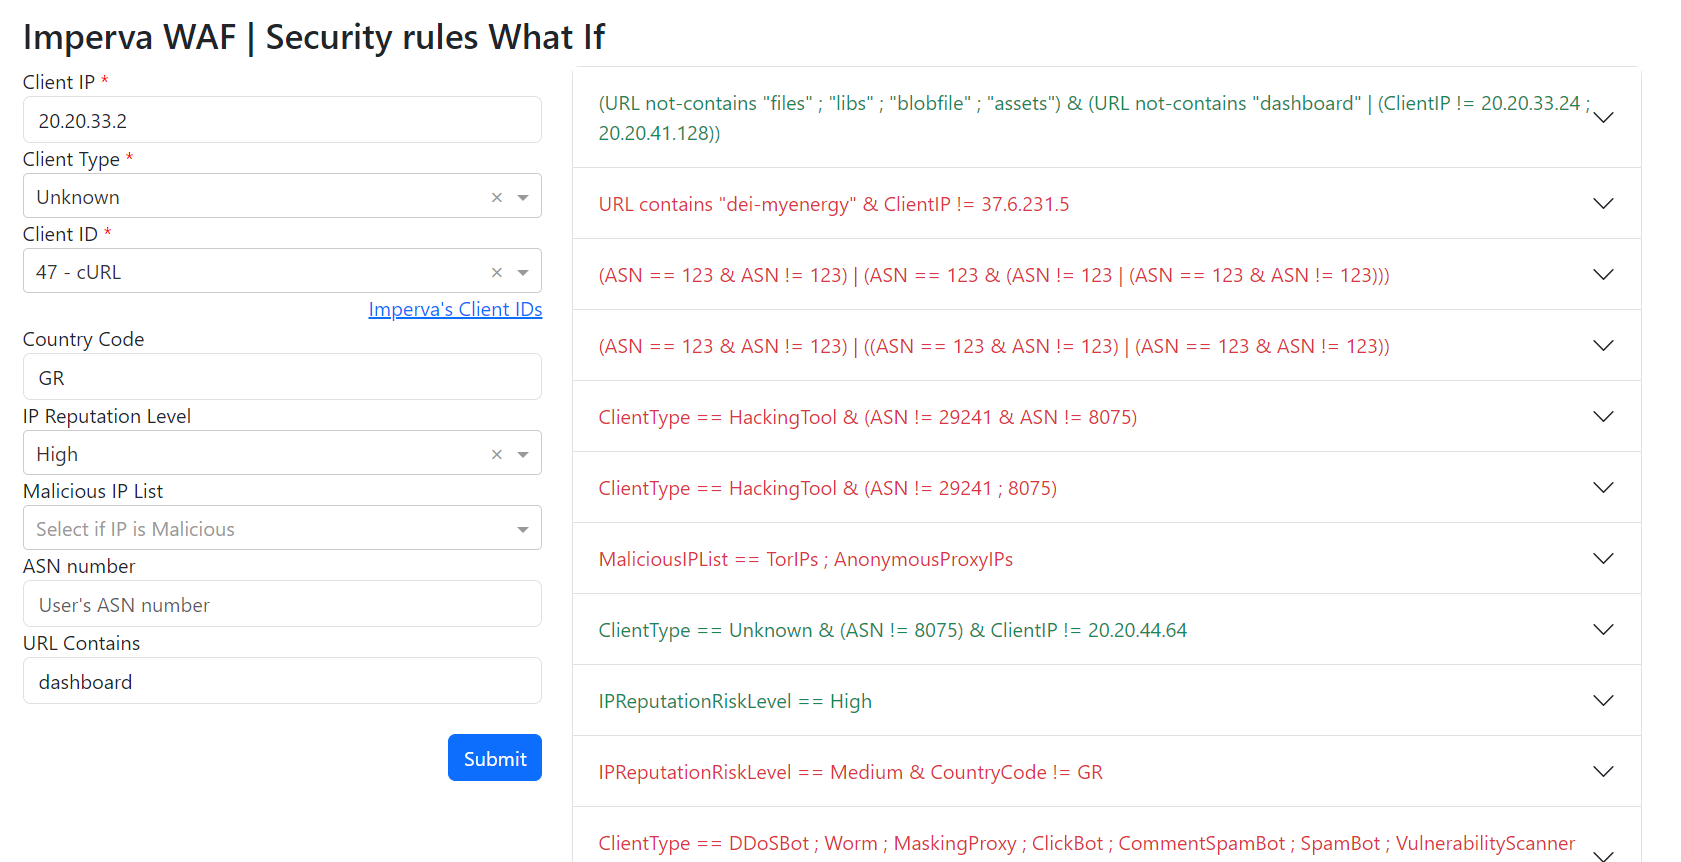This screenshot has width=1681, height=862.
Task: Focus the Country Code input field
Action: coord(282,377)
